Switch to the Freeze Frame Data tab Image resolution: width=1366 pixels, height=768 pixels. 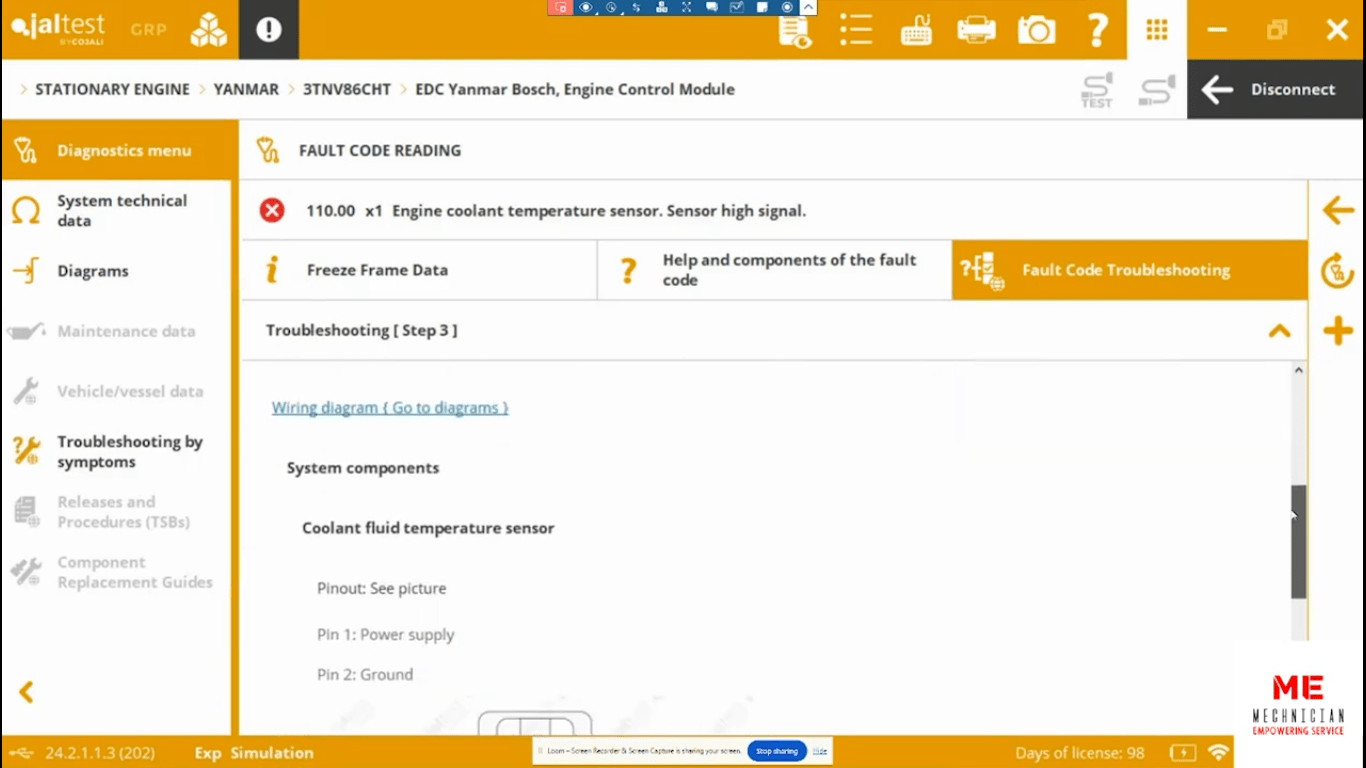pos(418,270)
